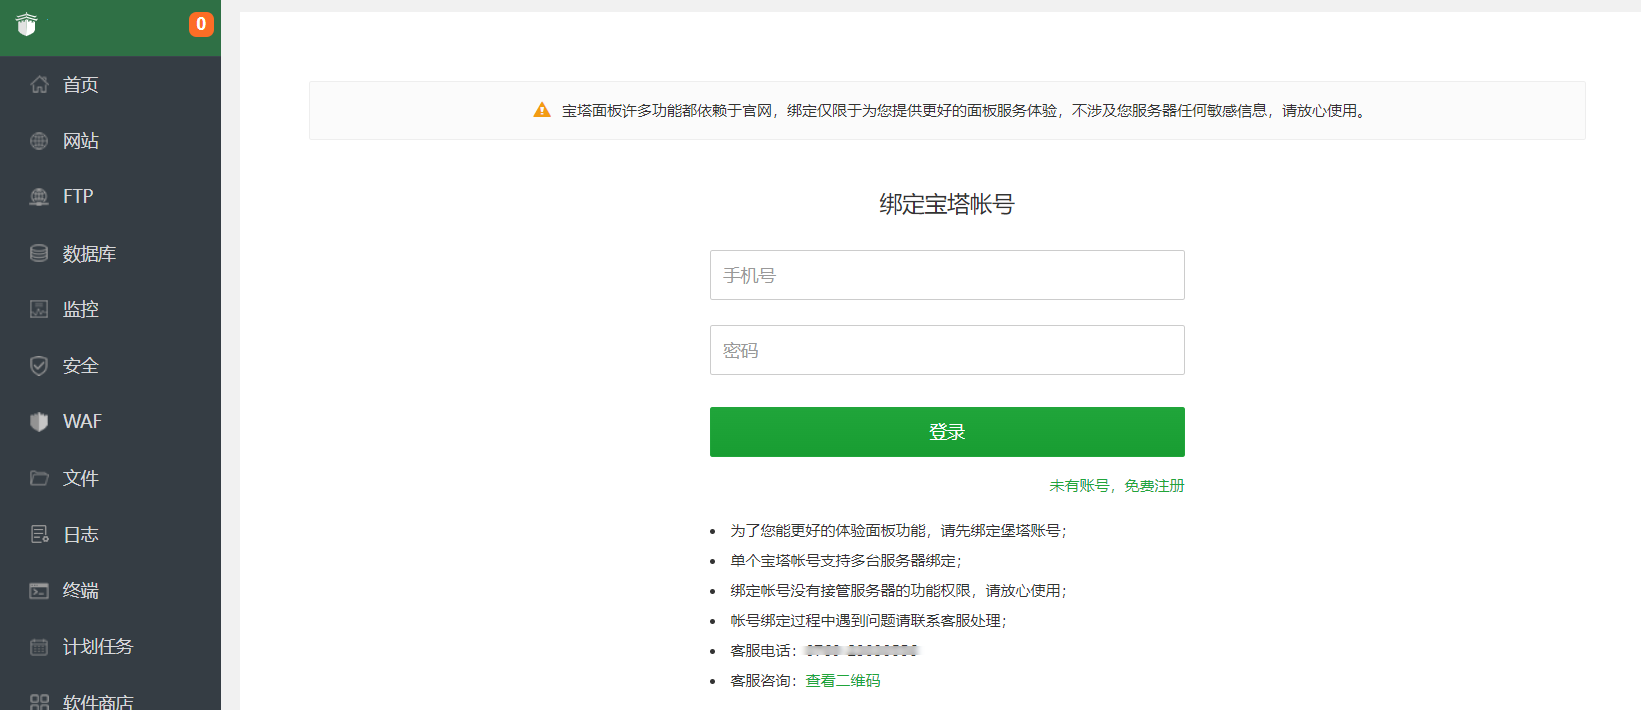Click the database icon beside 数据库
Screen dimensions: 1641x710
[39, 253]
